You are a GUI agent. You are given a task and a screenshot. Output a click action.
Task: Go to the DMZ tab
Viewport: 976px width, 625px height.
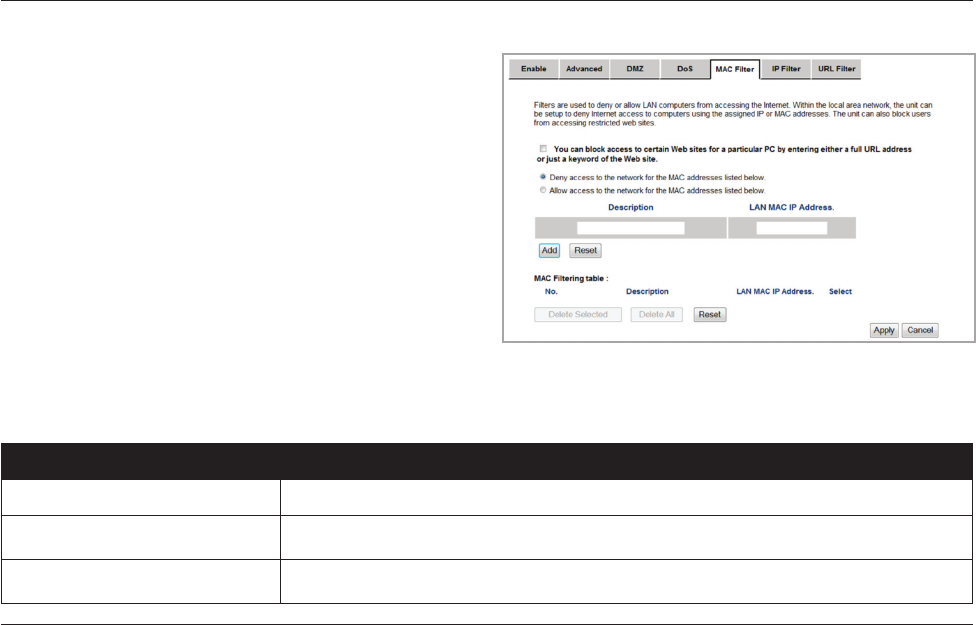pos(635,69)
